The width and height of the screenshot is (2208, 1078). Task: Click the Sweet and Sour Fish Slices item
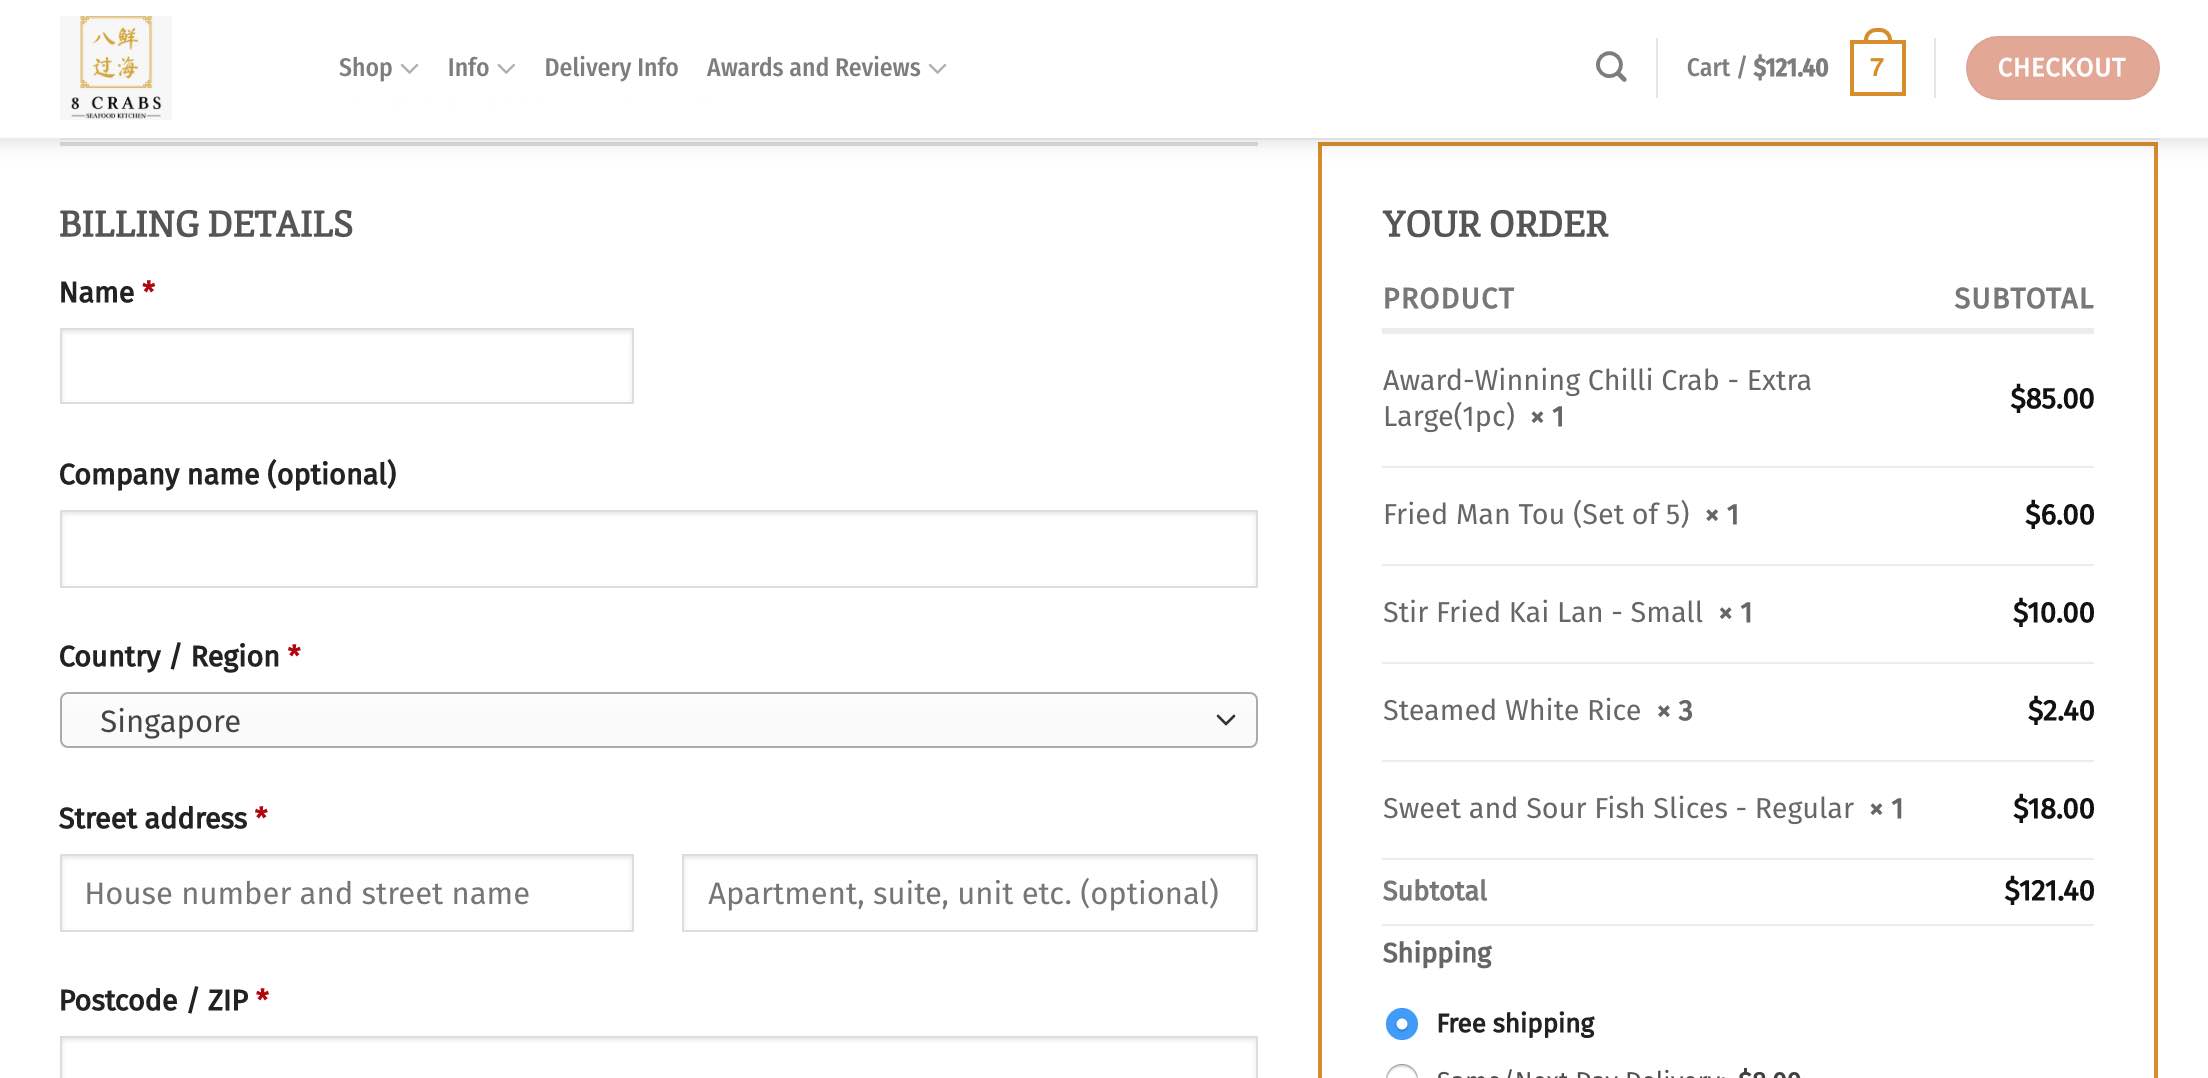[1617, 808]
